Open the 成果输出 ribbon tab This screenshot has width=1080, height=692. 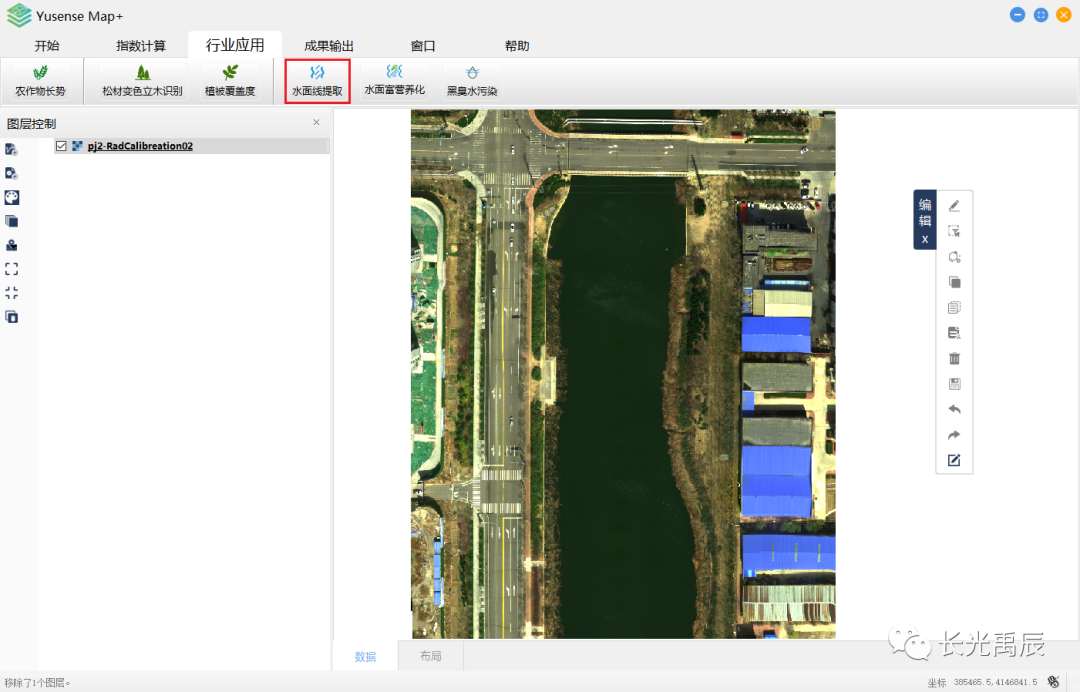pyautogui.click(x=329, y=46)
